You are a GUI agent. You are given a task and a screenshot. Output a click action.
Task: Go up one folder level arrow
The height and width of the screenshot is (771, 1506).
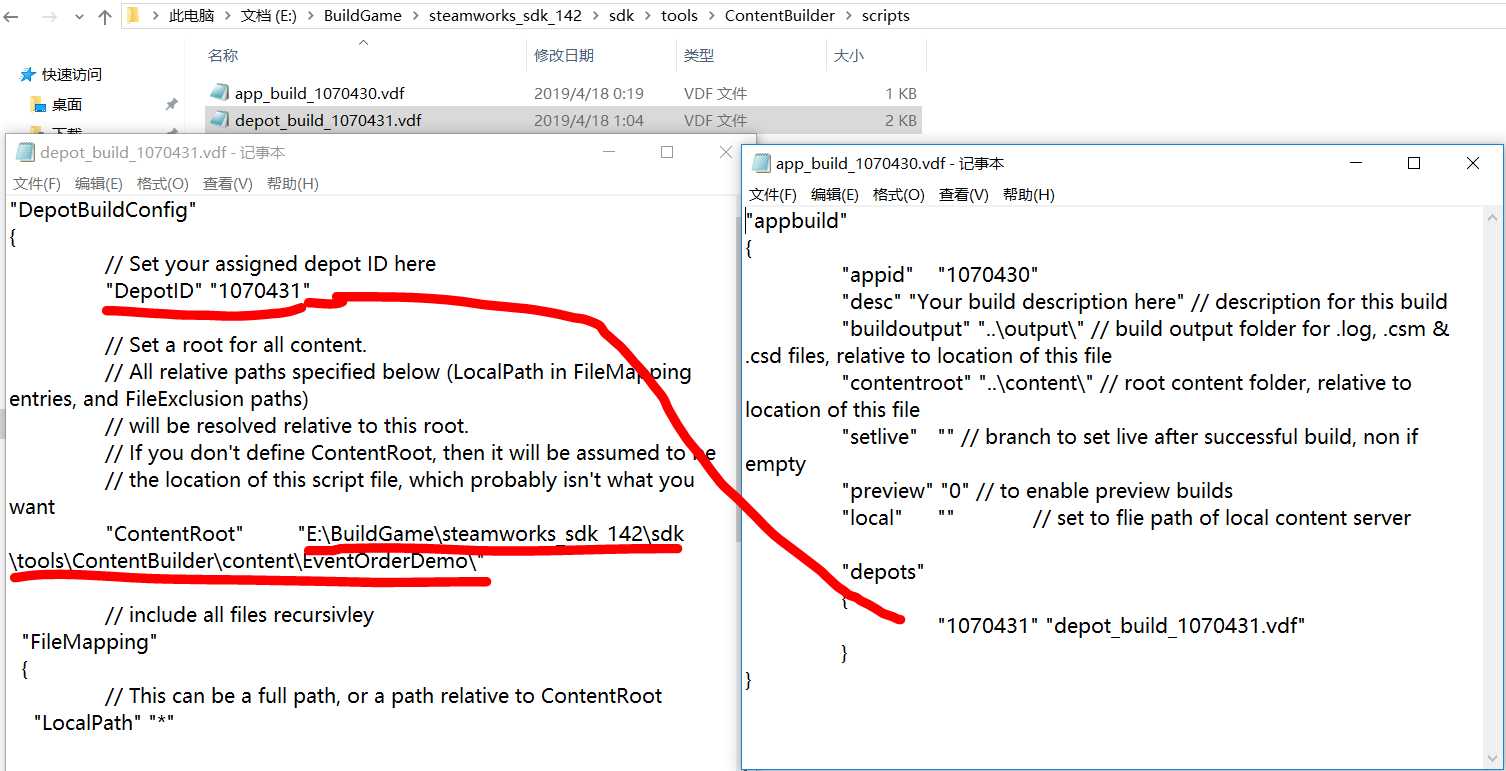104,16
